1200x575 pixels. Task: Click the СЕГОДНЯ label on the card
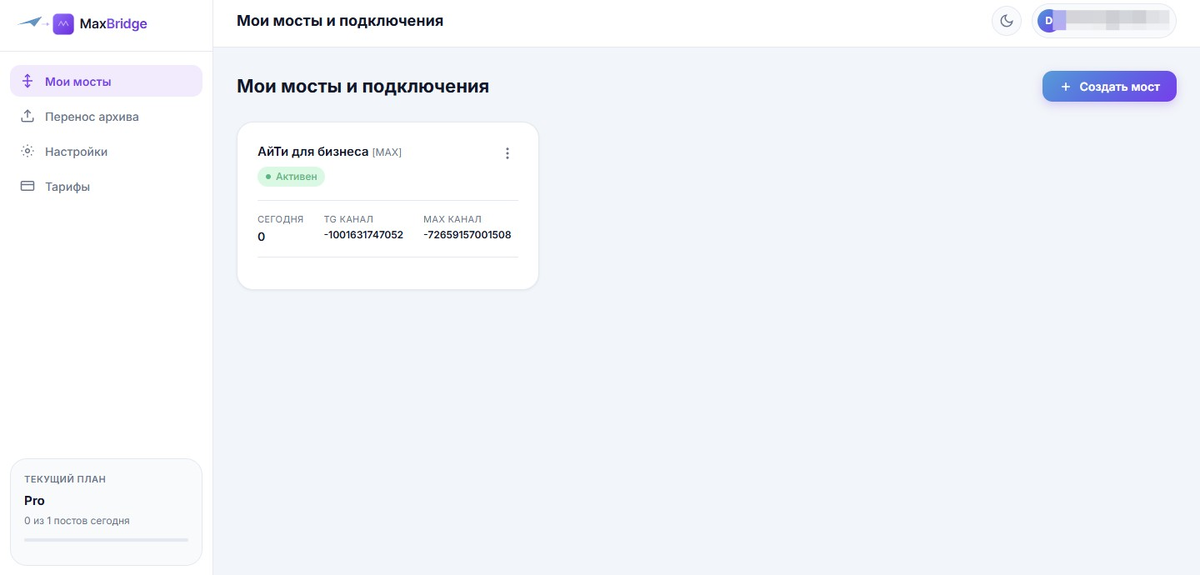[x=280, y=219]
